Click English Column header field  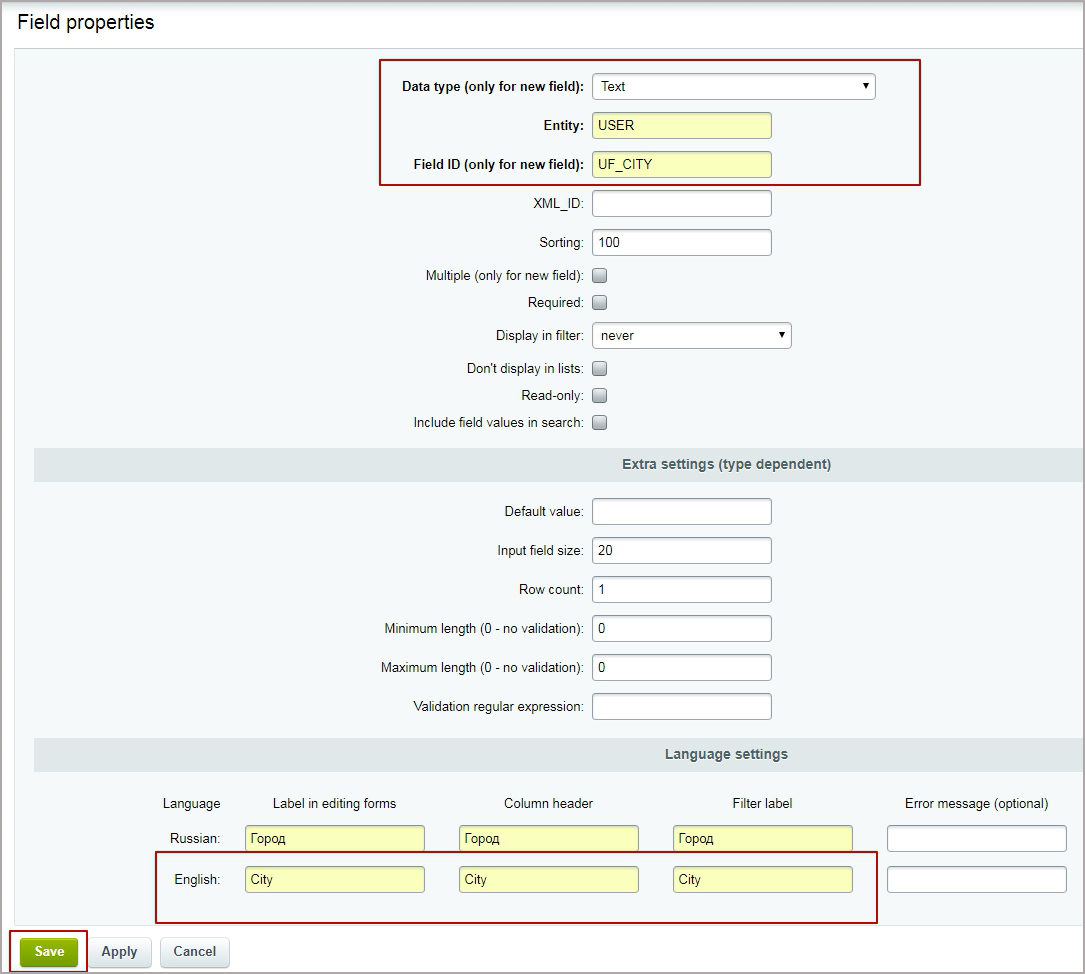pos(549,879)
